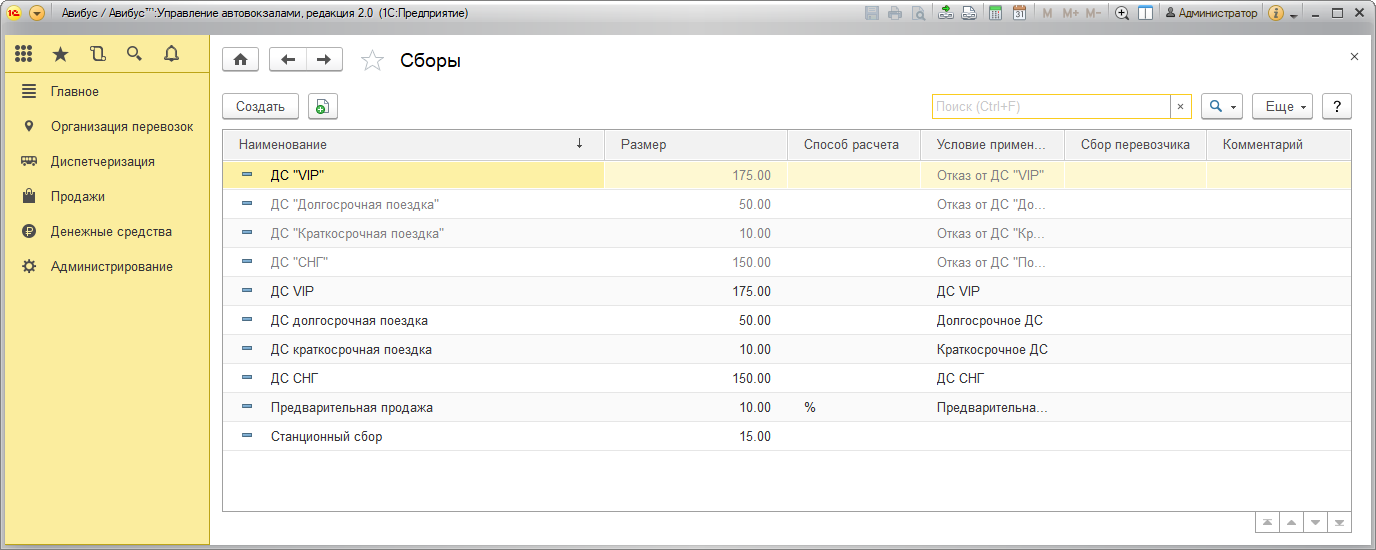This screenshot has width=1376, height=550.
Task: Open the sections menu grid icon
Action: 23,54
